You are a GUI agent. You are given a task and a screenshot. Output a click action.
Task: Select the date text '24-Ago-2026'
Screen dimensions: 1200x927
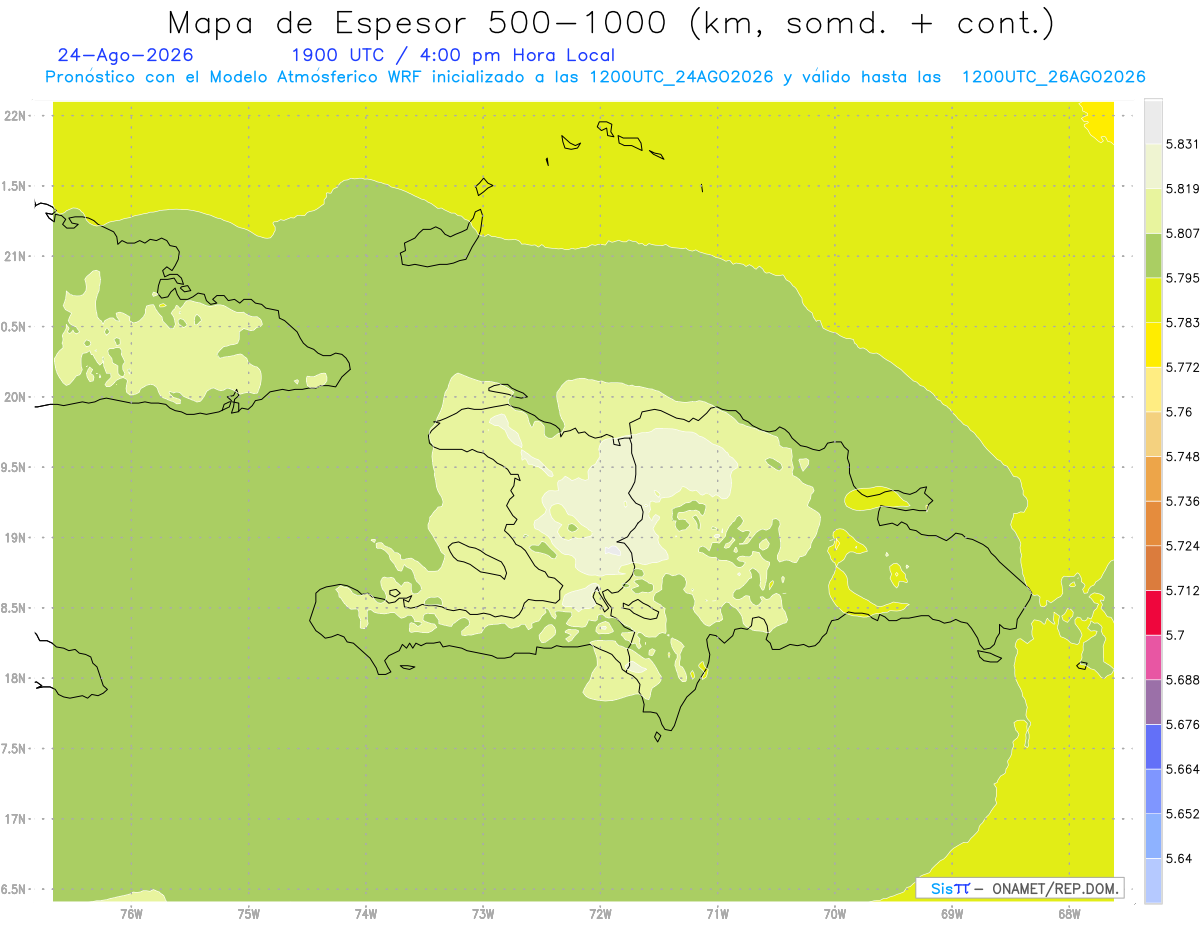point(125,55)
